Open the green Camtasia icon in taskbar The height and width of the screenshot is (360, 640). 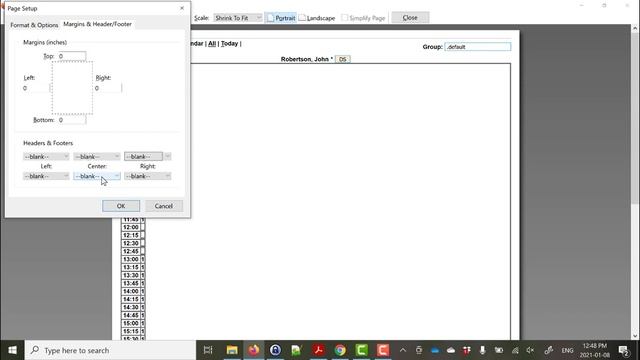(x=361, y=350)
